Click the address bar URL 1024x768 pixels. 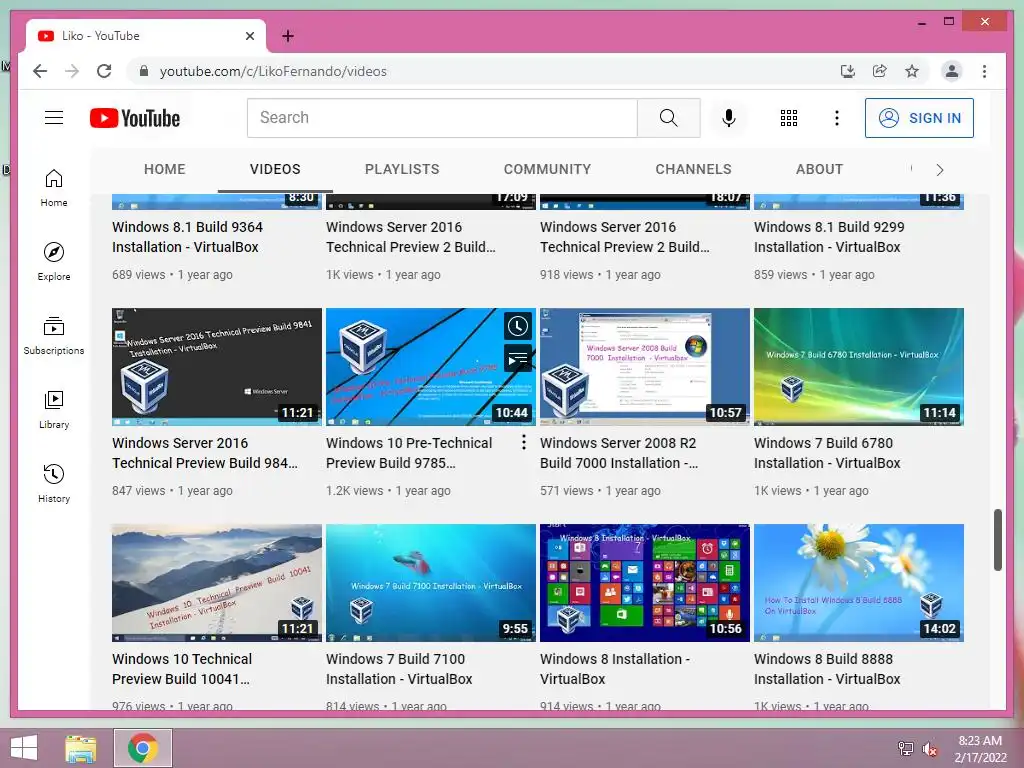coord(273,71)
